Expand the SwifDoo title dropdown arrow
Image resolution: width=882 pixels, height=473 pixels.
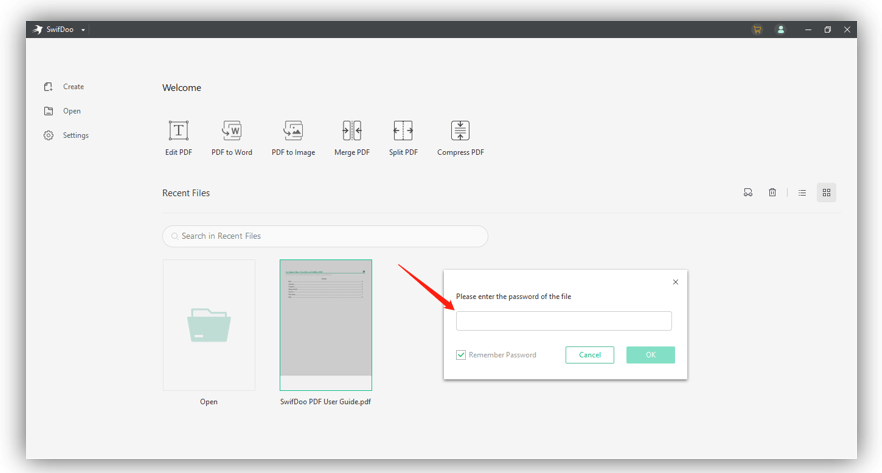click(x=83, y=30)
